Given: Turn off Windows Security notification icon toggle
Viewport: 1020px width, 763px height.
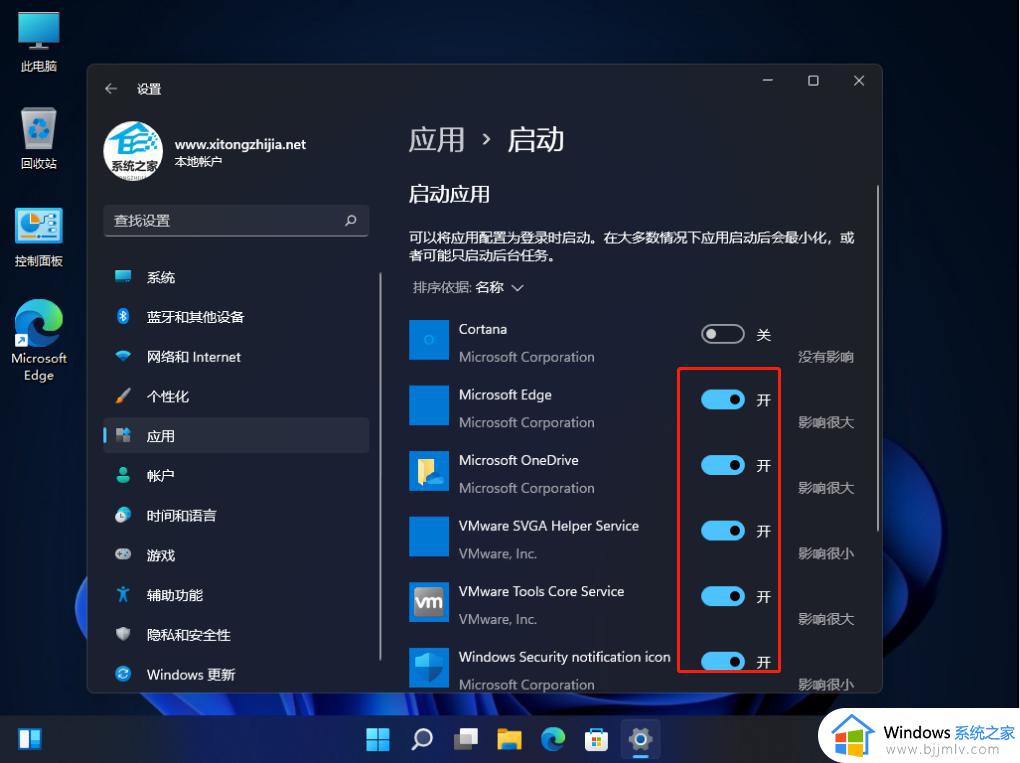Looking at the screenshot, I should (x=723, y=662).
